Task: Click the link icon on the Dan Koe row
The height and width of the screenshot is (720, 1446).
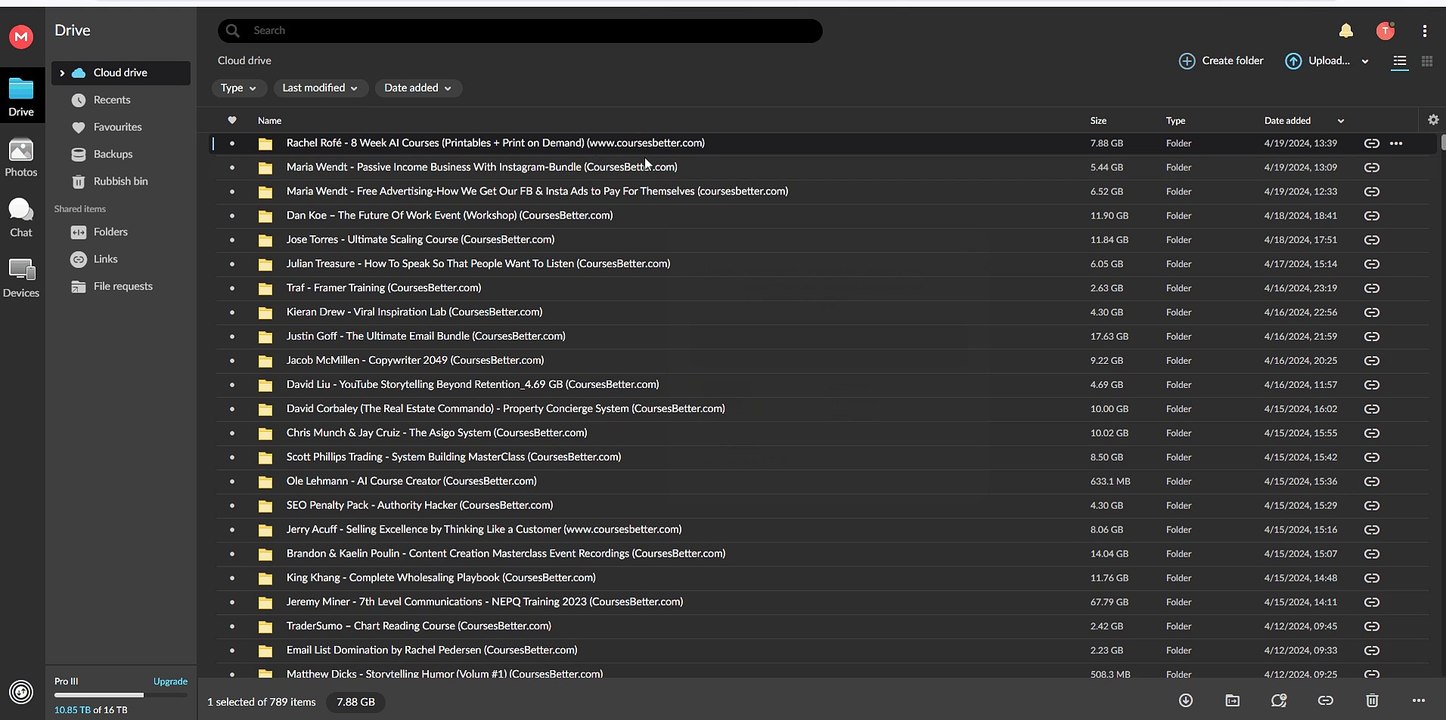Action: [x=1372, y=215]
